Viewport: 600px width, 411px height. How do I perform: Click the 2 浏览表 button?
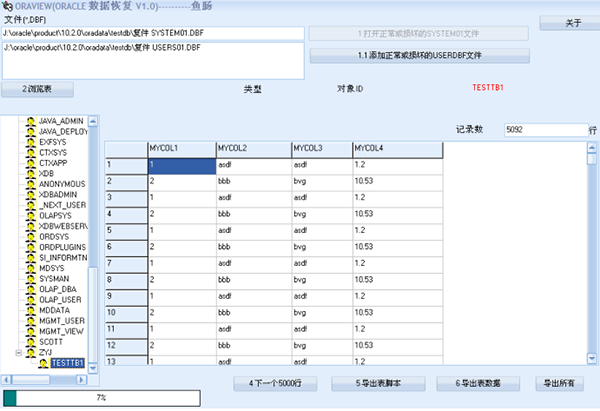tap(37, 89)
